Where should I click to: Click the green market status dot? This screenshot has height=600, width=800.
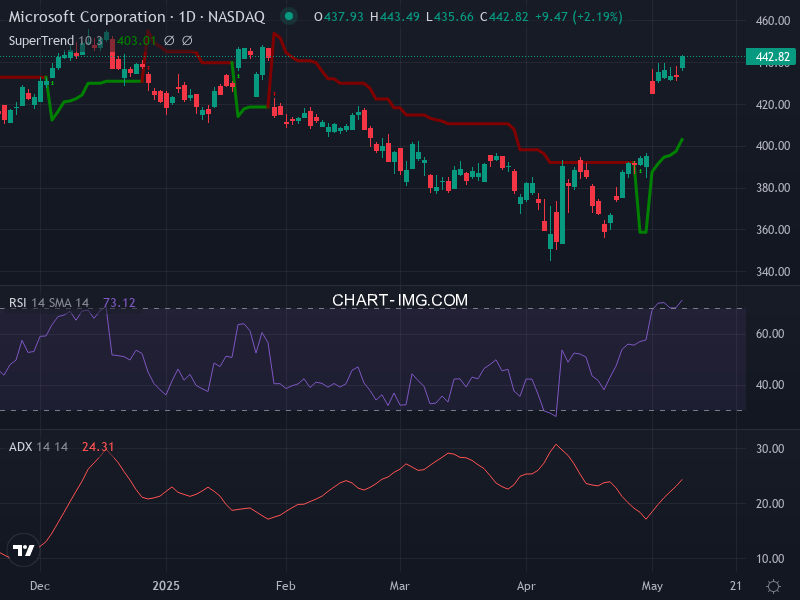289,16
